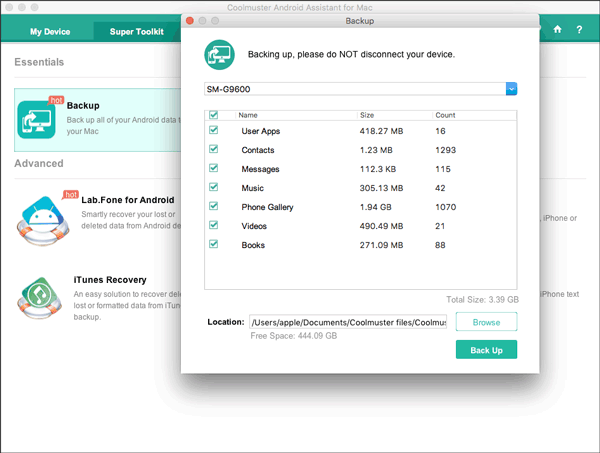Click the Essentials section heading
The height and width of the screenshot is (453, 600).
39,62
